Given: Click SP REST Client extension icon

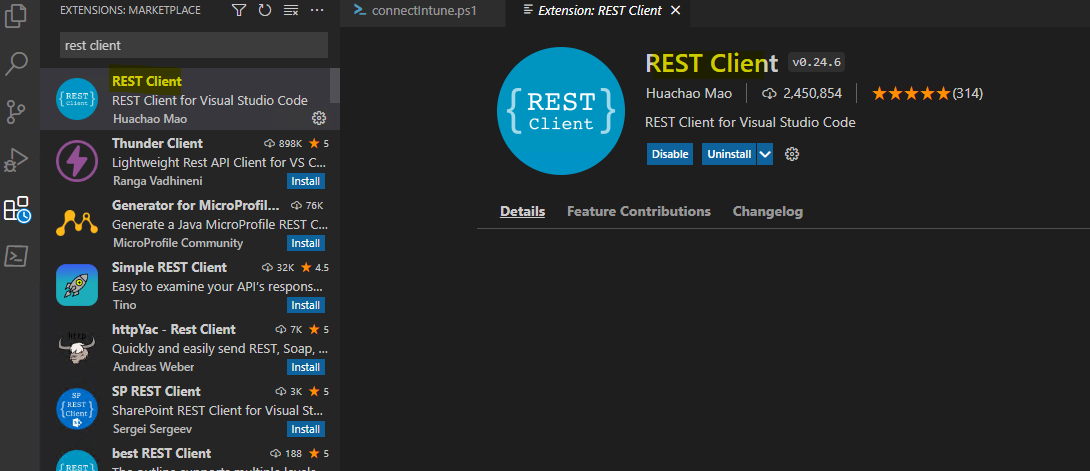Looking at the screenshot, I should (76, 408).
